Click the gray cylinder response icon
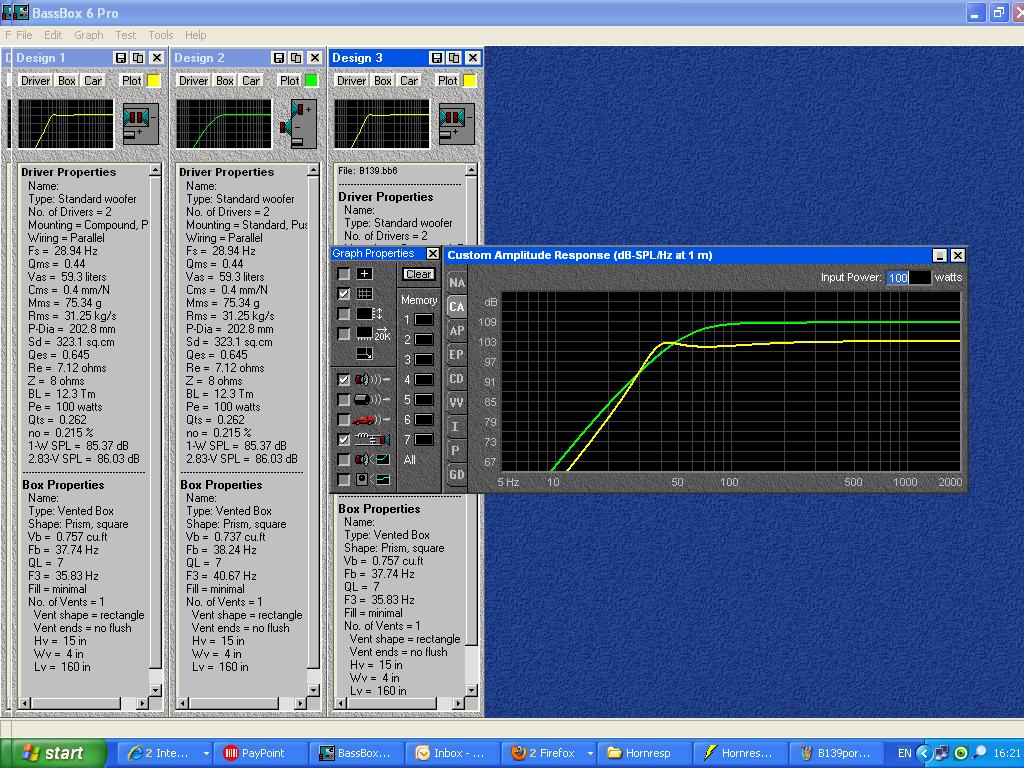Viewport: 1024px width, 768px height. (x=372, y=400)
